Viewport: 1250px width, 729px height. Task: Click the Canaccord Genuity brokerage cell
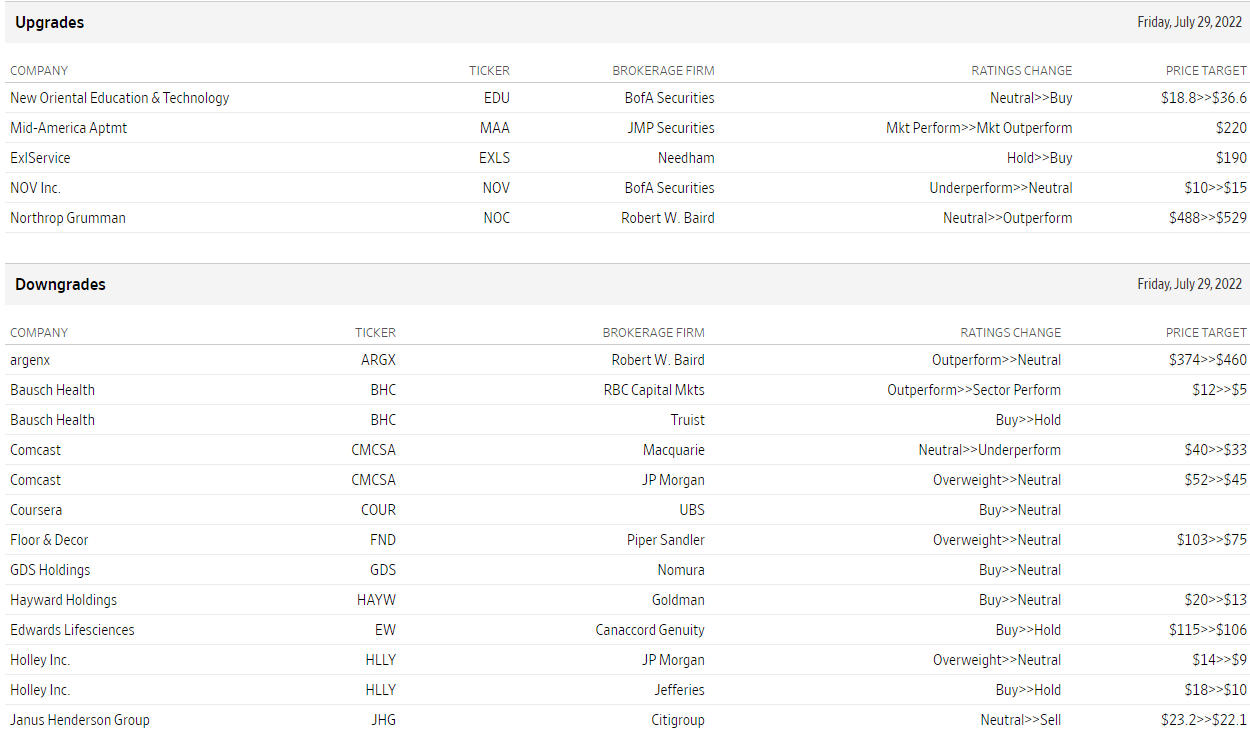point(650,630)
